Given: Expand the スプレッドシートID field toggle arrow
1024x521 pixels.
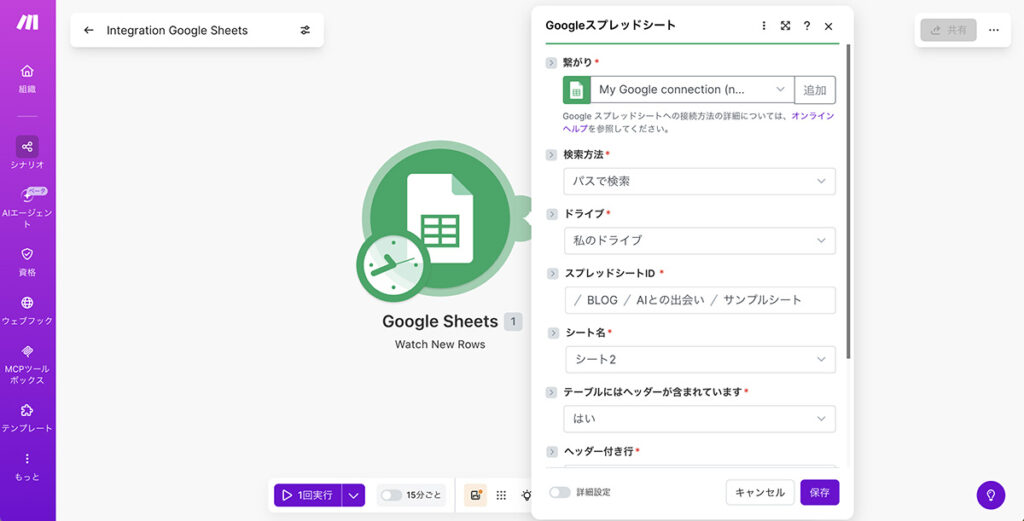Looking at the screenshot, I should click(x=552, y=273).
